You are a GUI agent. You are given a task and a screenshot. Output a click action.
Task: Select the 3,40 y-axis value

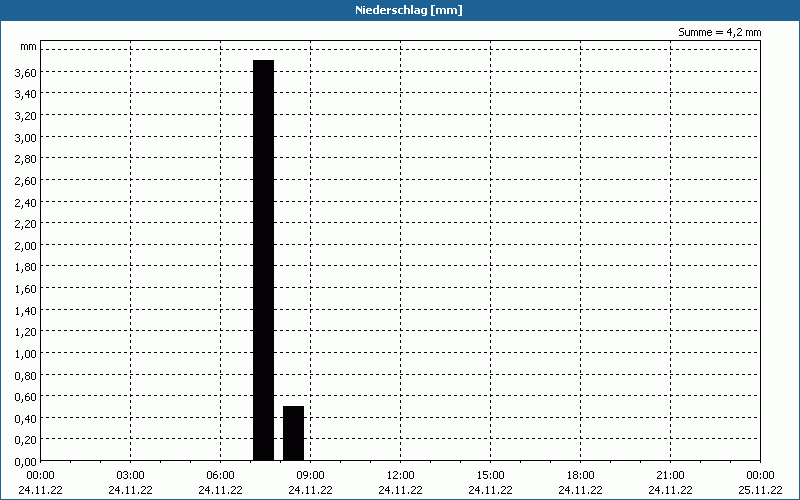pos(26,94)
